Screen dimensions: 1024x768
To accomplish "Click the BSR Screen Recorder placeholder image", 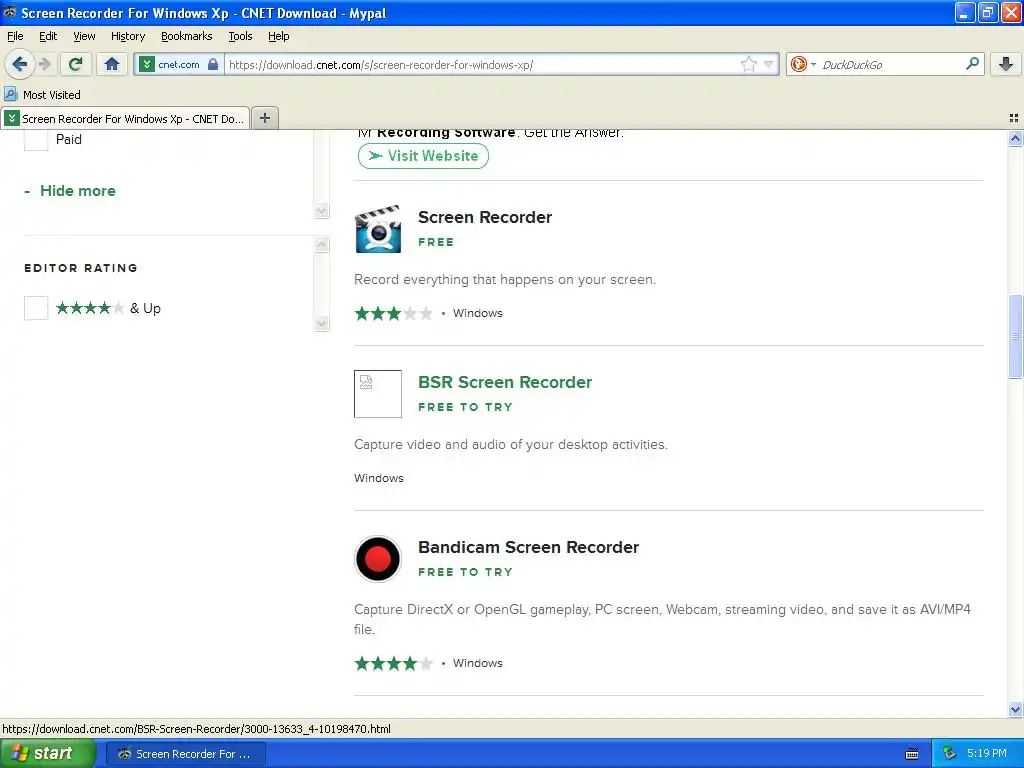I will pyautogui.click(x=378, y=394).
